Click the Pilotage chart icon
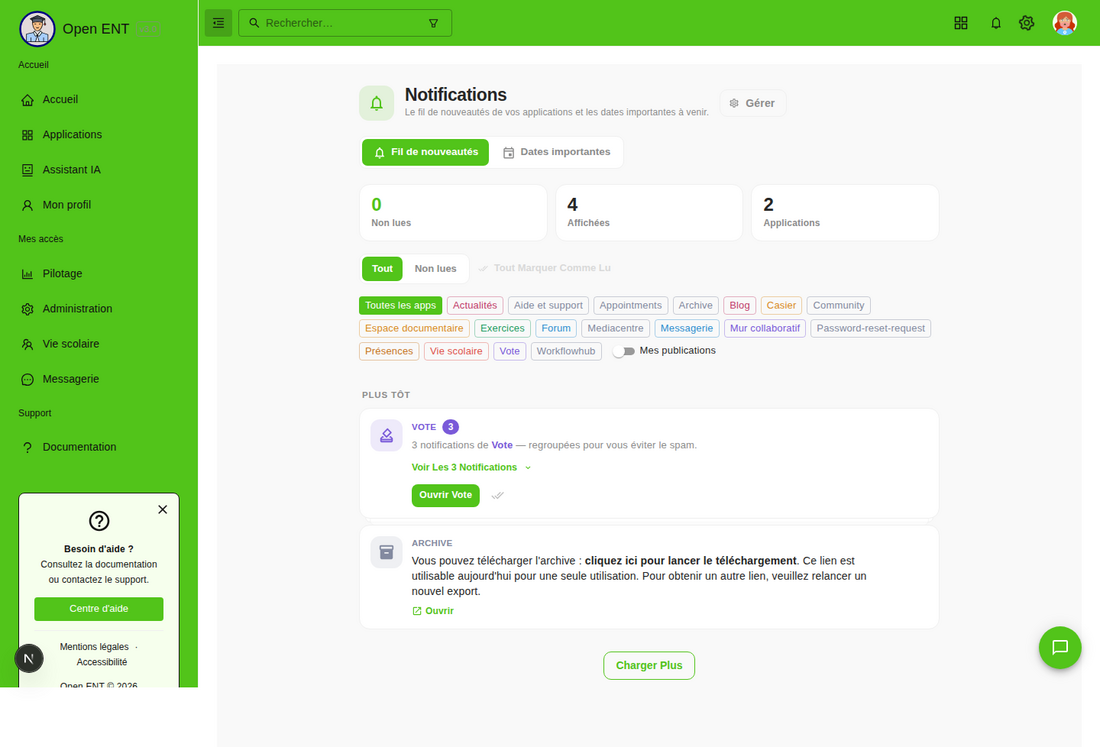This screenshot has height=747, width=1100. point(27,274)
